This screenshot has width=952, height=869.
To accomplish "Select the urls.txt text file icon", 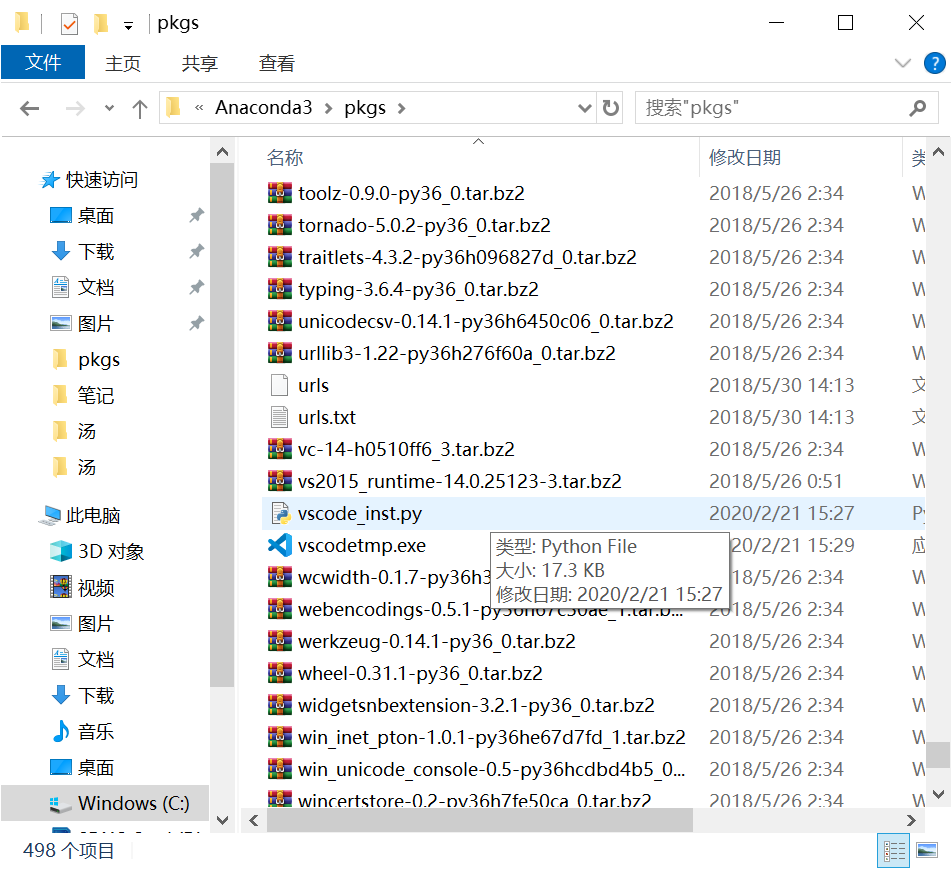I will point(279,417).
